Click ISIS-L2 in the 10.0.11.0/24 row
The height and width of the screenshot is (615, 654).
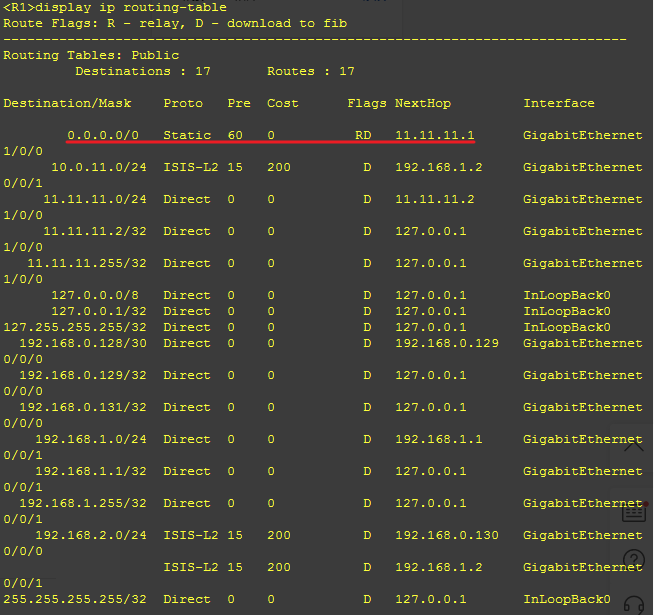(x=191, y=167)
